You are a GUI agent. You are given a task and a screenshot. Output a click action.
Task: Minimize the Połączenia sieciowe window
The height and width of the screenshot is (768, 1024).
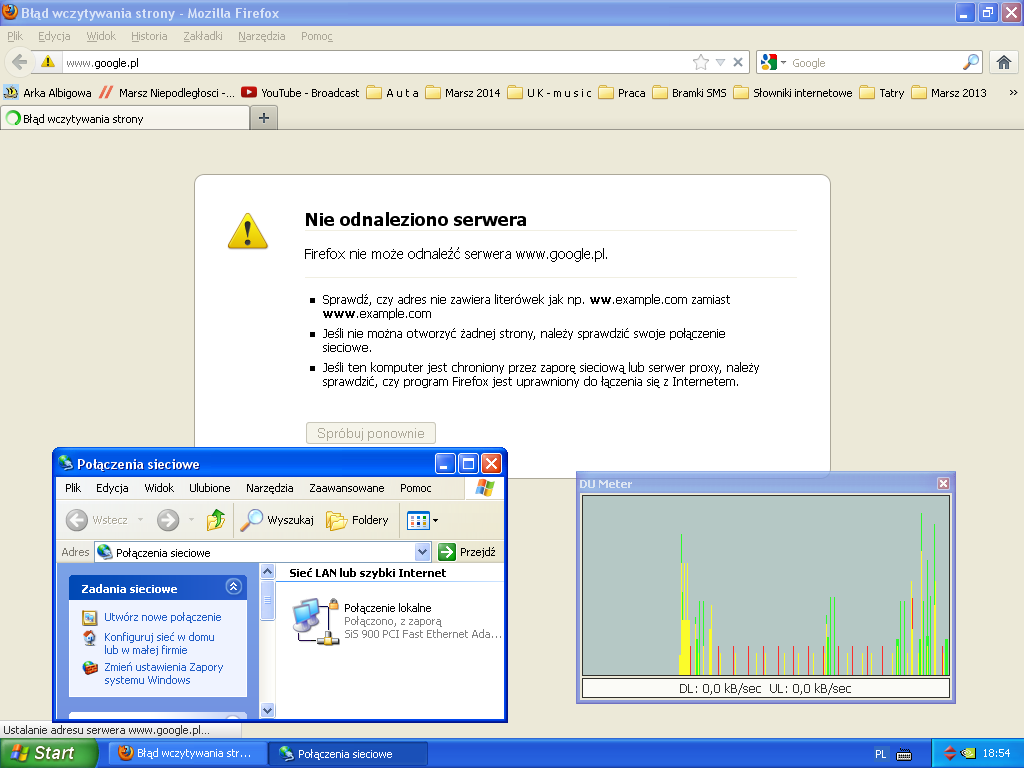(445, 464)
